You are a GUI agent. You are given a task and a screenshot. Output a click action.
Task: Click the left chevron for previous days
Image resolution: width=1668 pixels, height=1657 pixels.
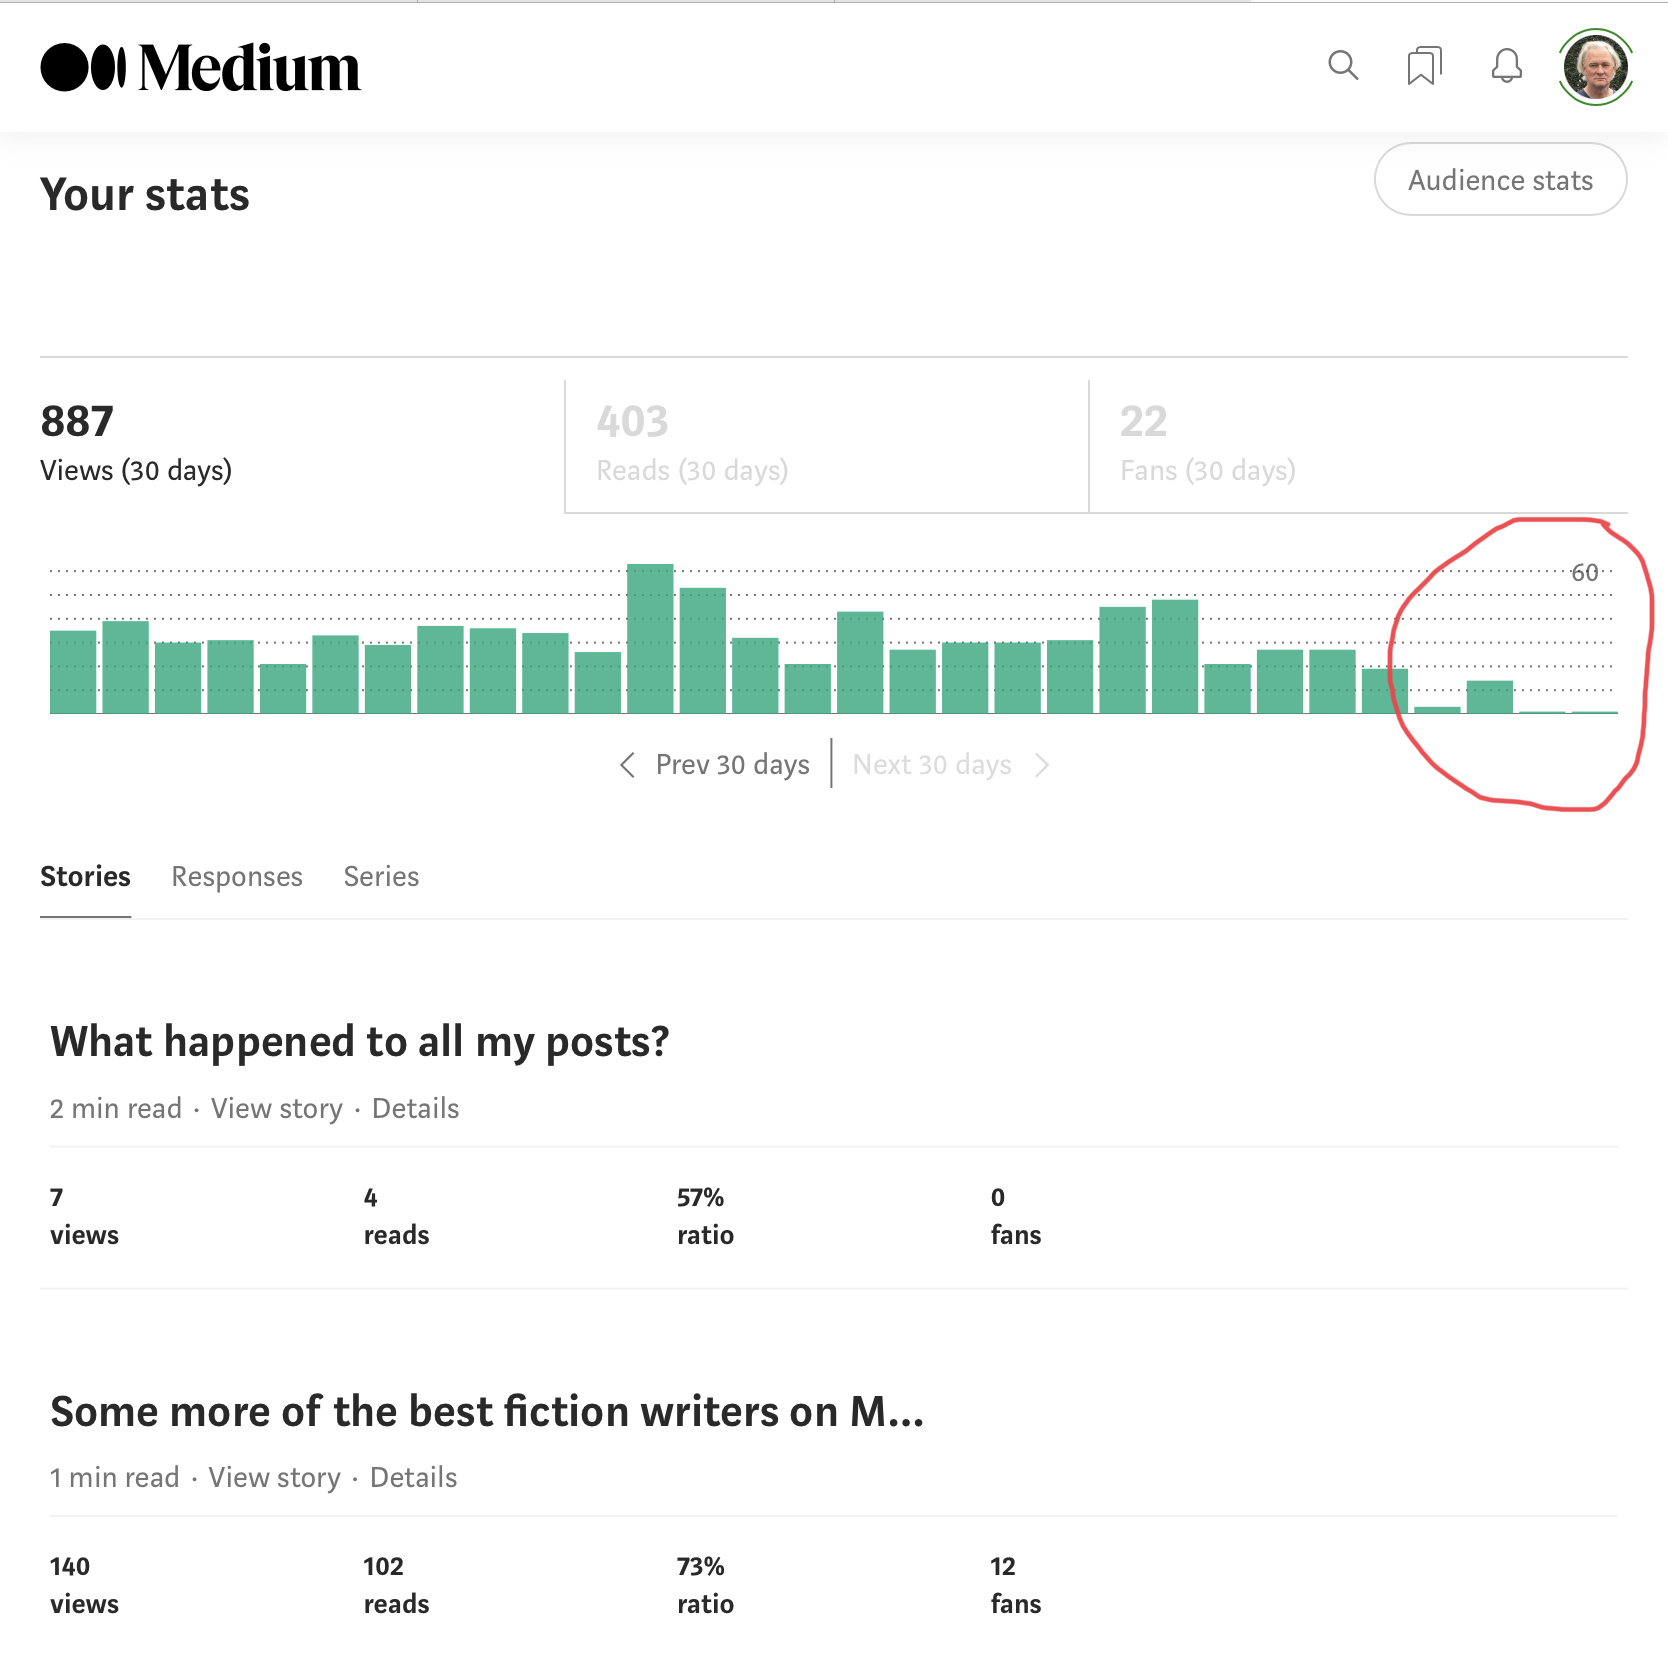[x=627, y=765]
